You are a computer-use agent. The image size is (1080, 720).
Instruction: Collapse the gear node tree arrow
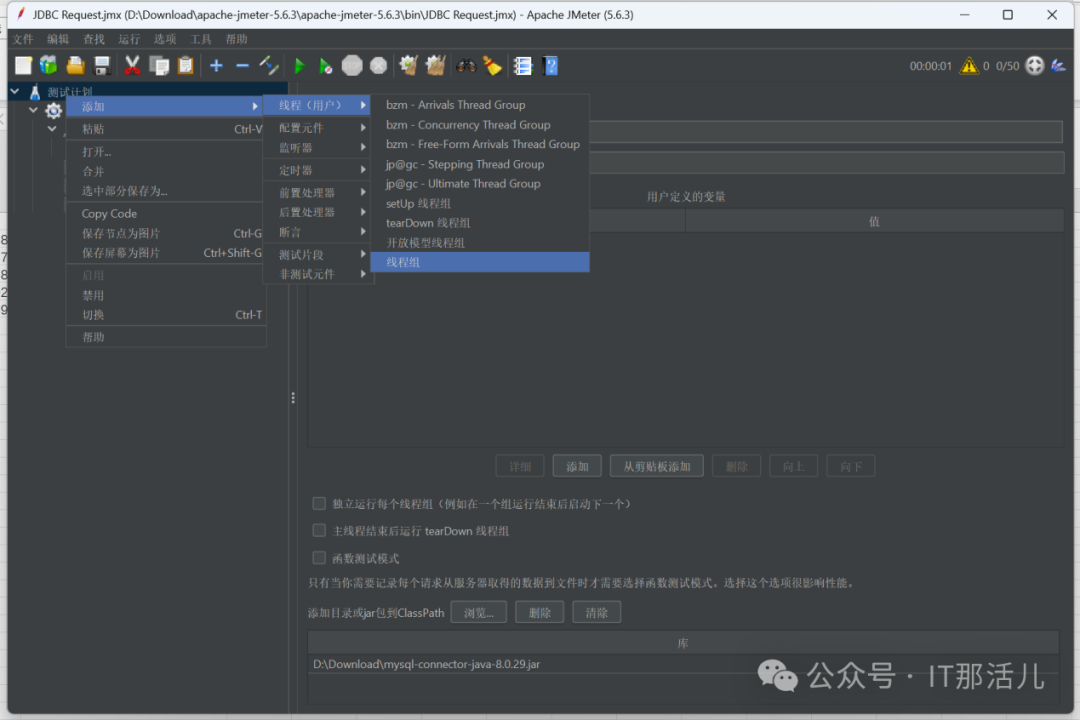coord(33,110)
